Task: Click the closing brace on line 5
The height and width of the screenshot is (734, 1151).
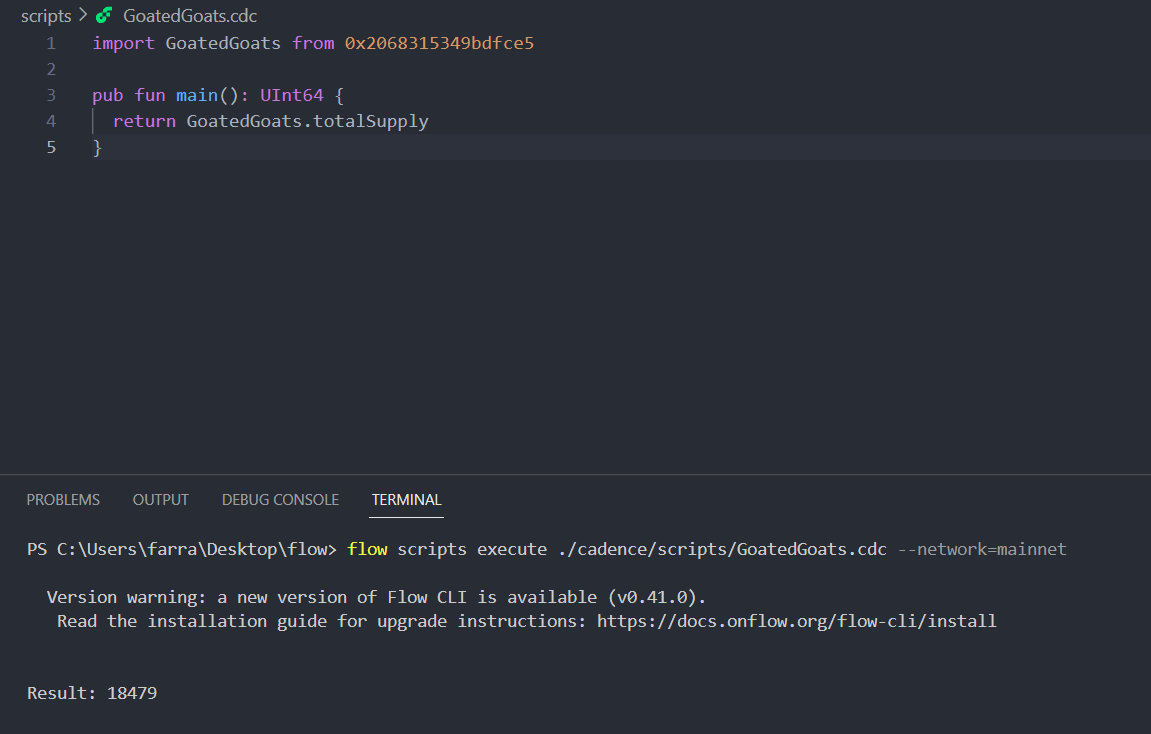Action: click(97, 147)
